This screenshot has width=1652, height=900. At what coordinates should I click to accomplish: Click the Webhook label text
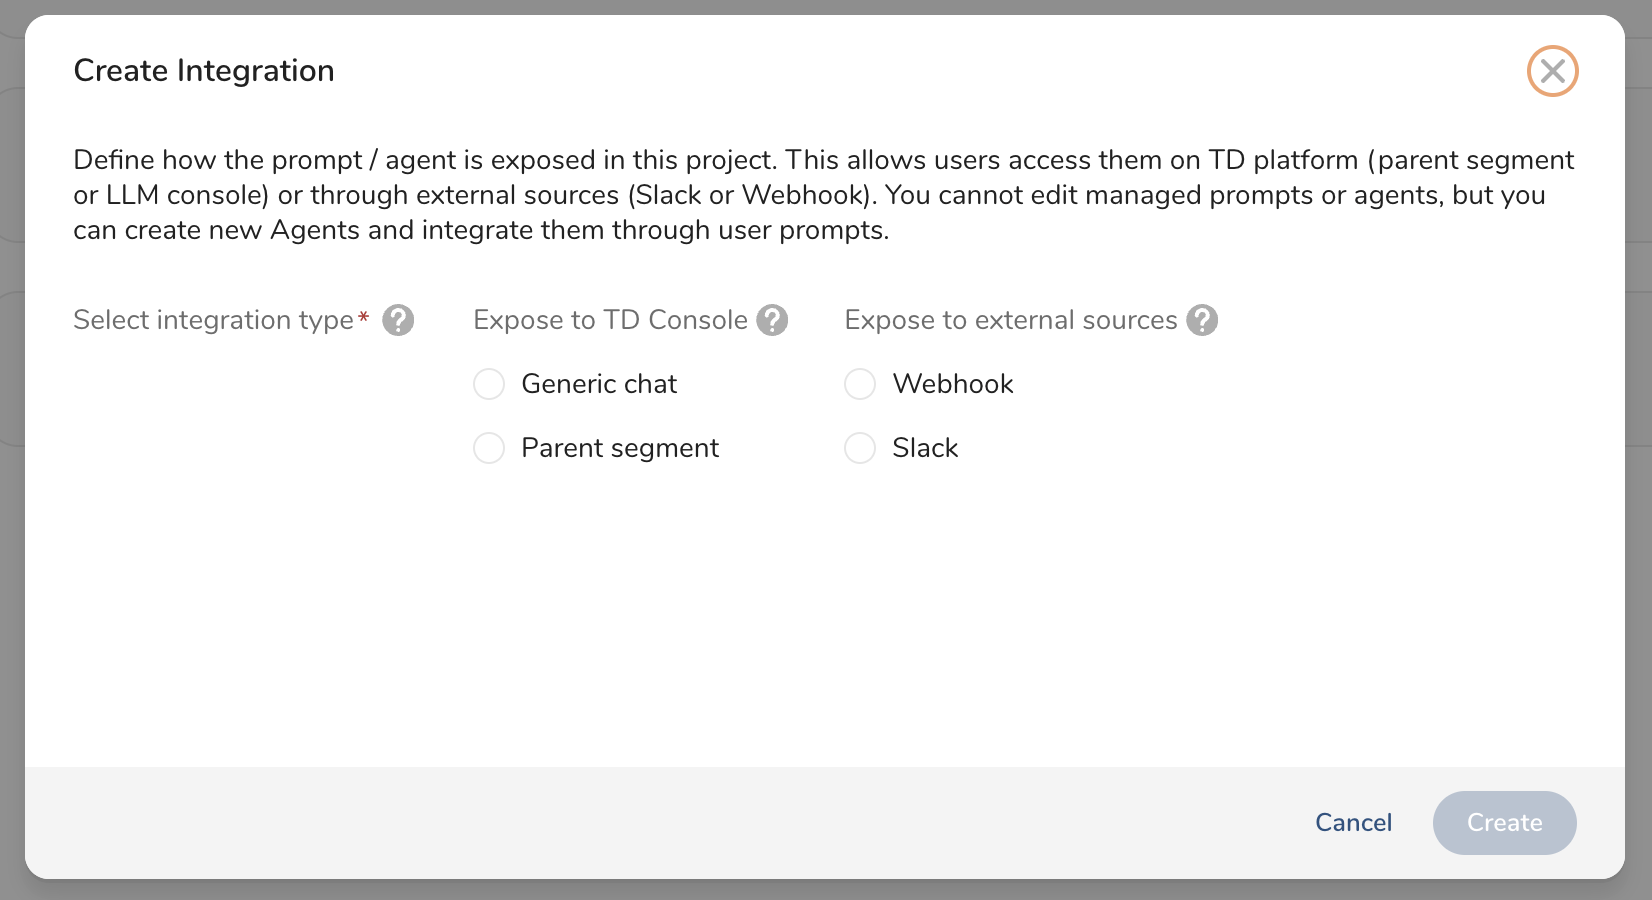coord(953,384)
